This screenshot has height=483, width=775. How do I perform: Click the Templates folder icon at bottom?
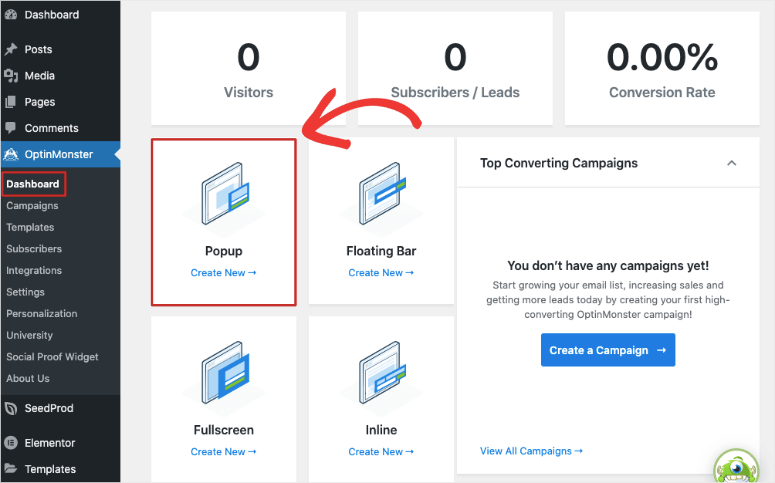[11, 468]
